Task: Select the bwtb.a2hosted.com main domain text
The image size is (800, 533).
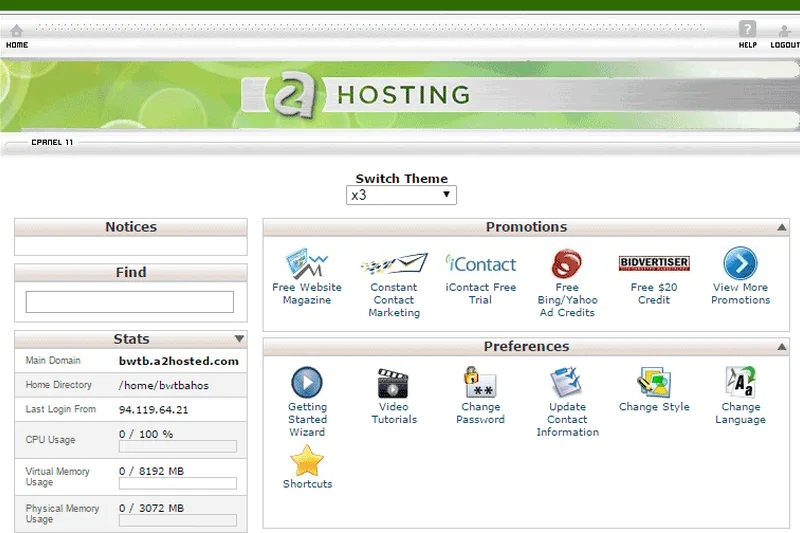Action: click(x=179, y=361)
